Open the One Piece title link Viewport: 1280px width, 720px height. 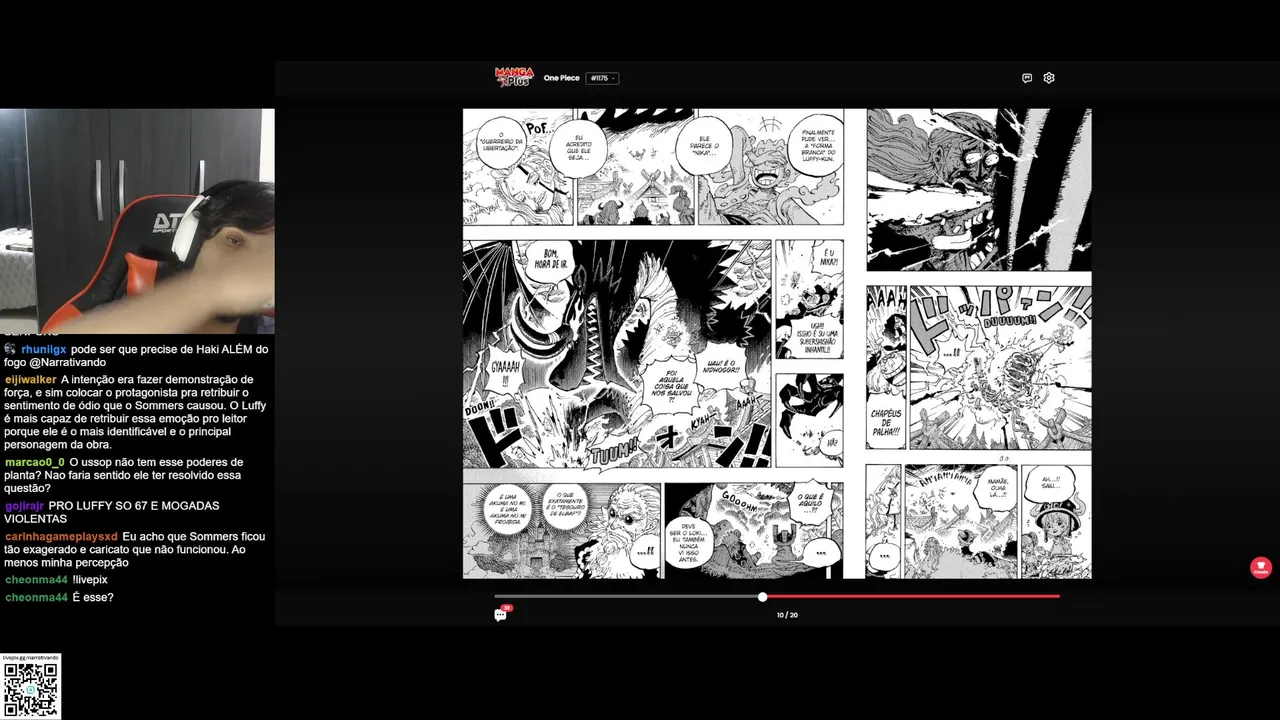coord(561,78)
